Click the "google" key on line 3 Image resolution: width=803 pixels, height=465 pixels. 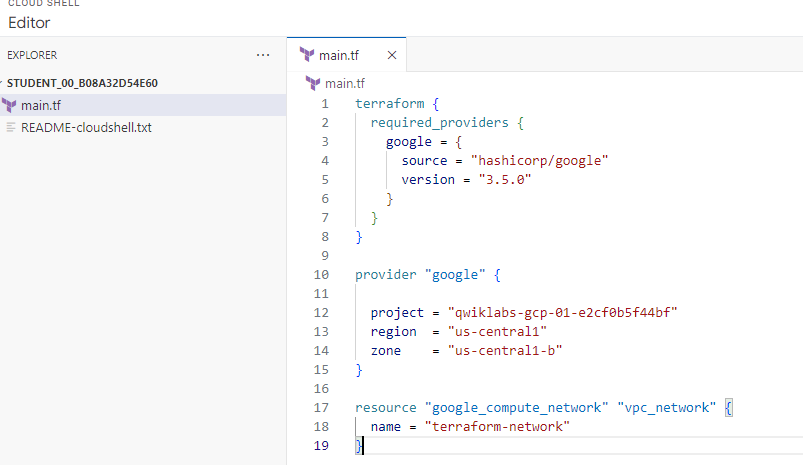tap(409, 142)
